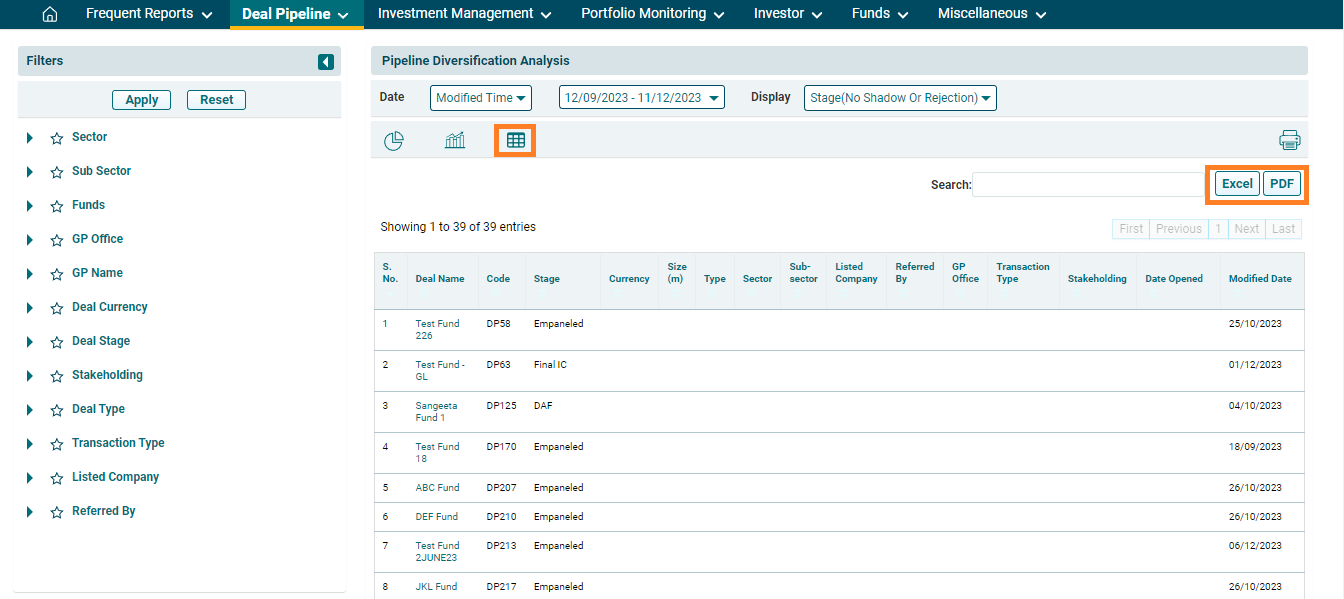
Task: Mark Referred By filter as favorite
Action: click(x=57, y=512)
